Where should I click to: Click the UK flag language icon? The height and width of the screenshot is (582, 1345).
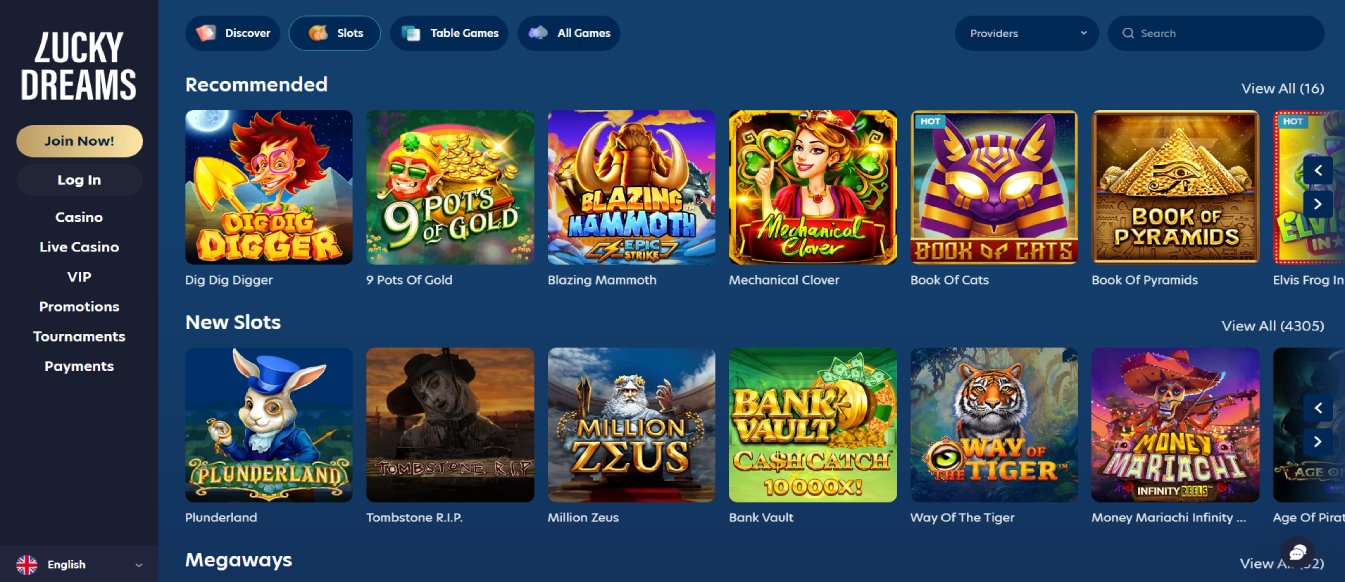coord(27,564)
